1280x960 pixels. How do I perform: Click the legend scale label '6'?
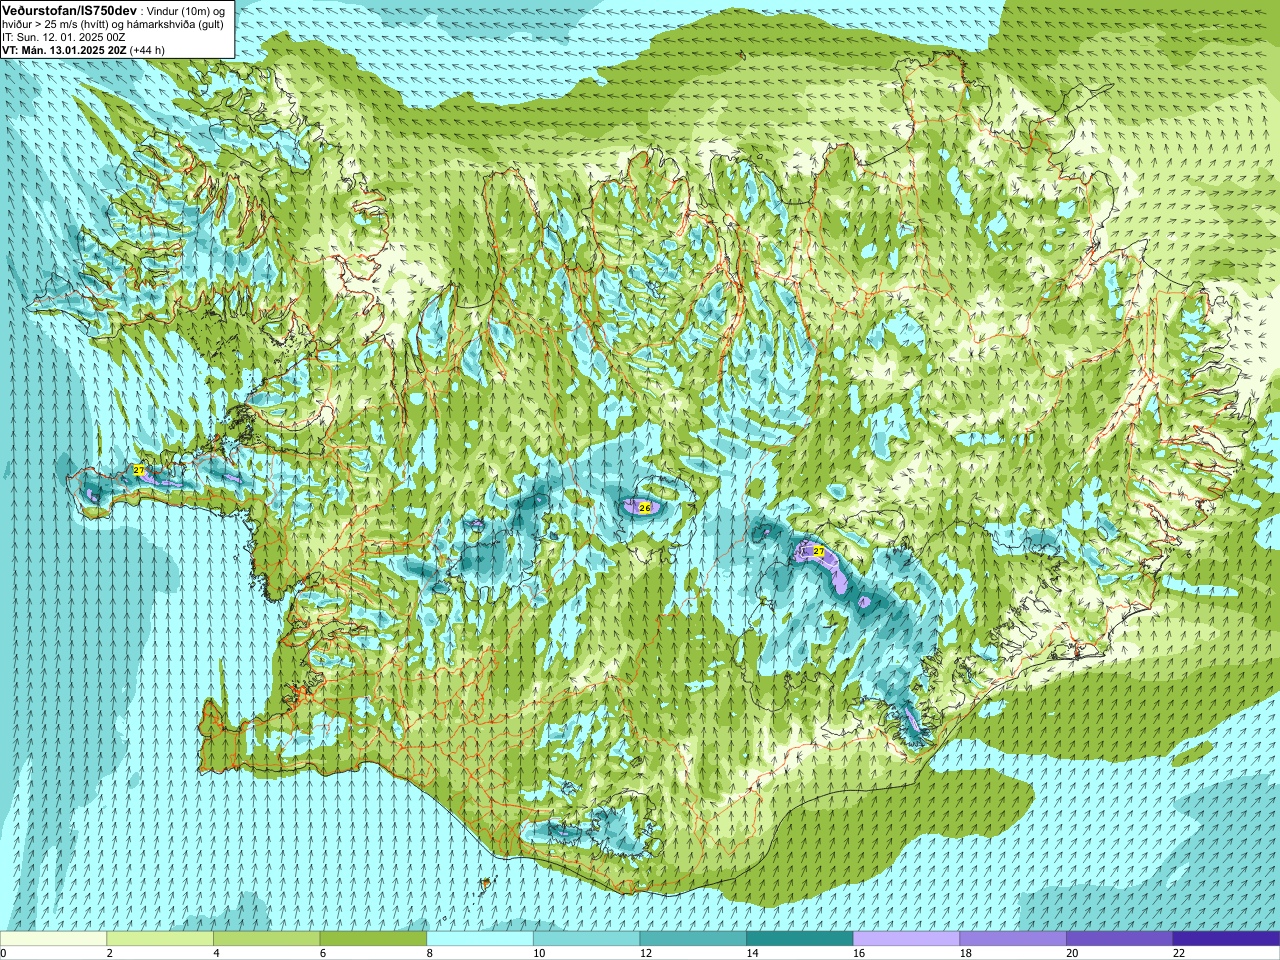(x=322, y=953)
